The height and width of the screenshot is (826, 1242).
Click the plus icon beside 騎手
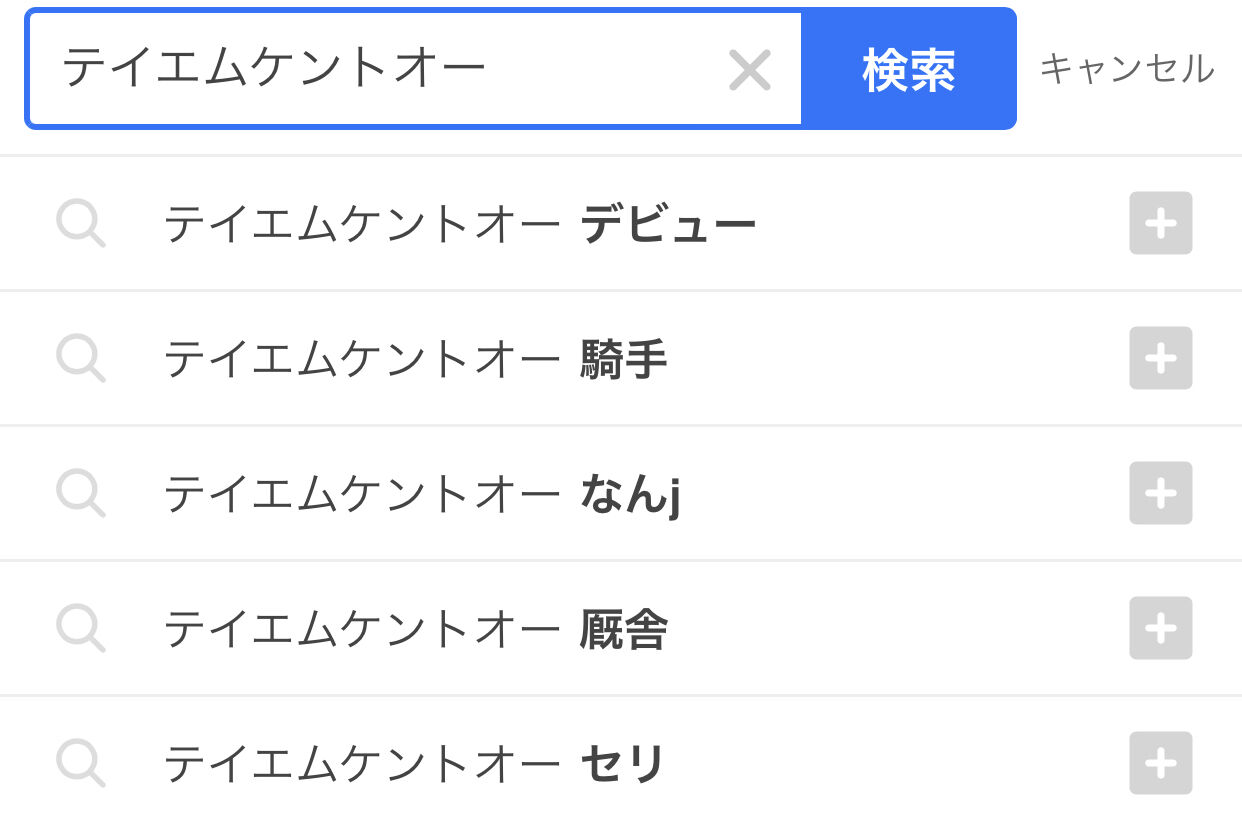pyautogui.click(x=1160, y=358)
